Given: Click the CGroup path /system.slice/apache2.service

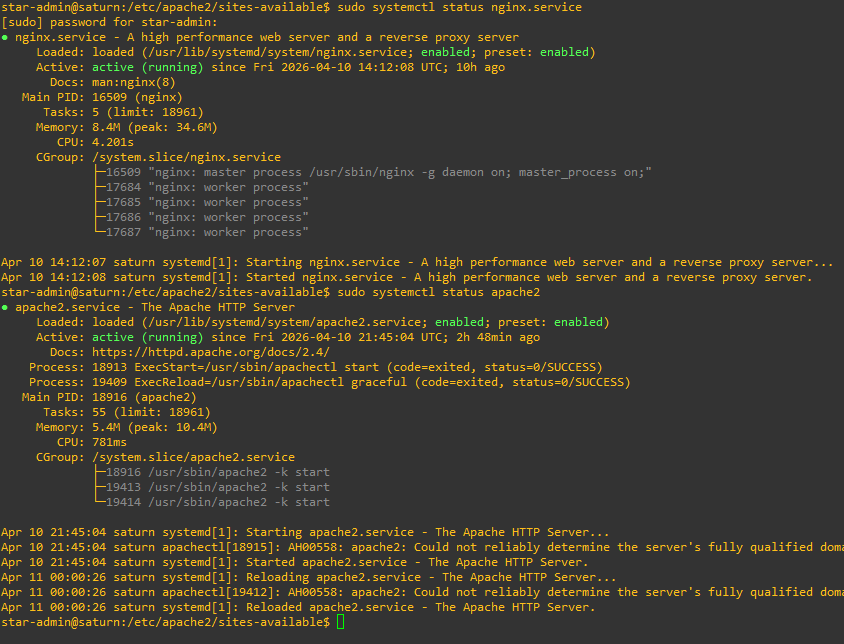Looking at the screenshot, I should pyautogui.click(x=193, y=457).
